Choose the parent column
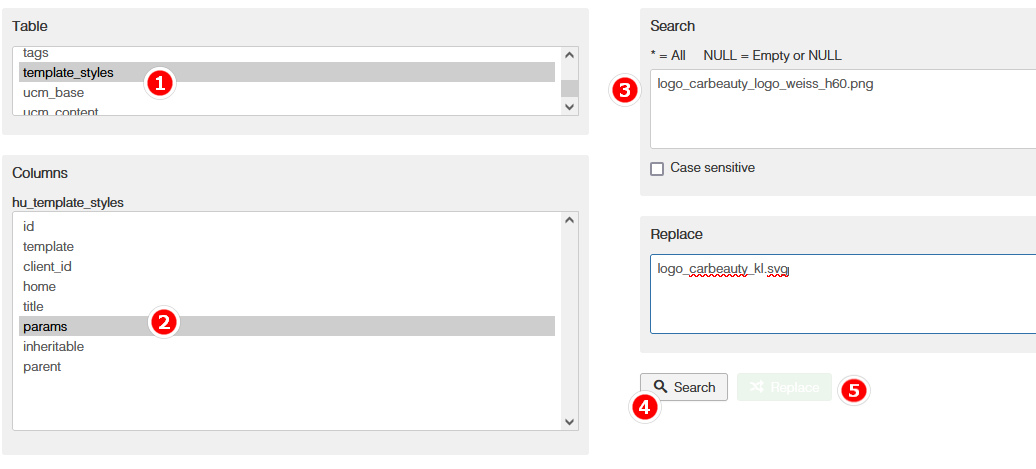 [42, 366]
